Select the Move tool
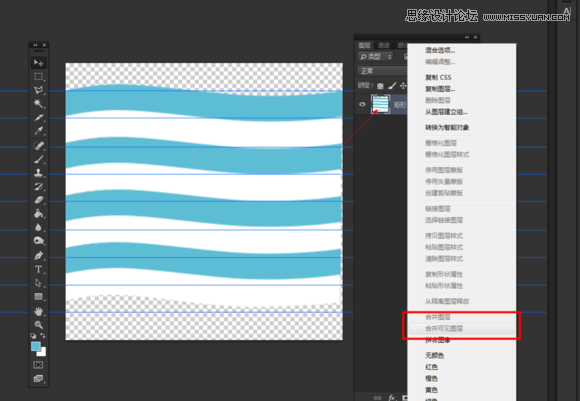The height and width of the screenshot is (401, 580). point(38,63)
